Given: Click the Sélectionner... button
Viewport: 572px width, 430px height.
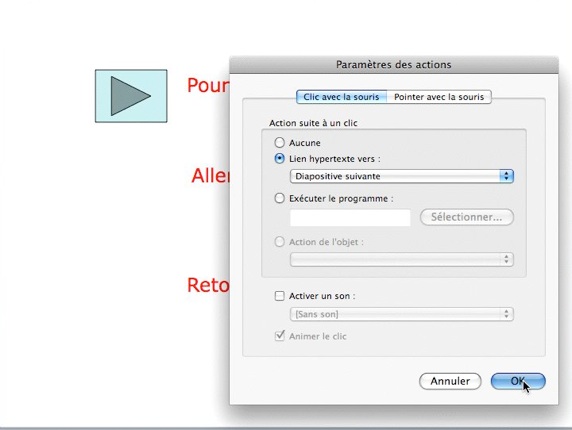Looking at the screenshot, I should (467, 217).
